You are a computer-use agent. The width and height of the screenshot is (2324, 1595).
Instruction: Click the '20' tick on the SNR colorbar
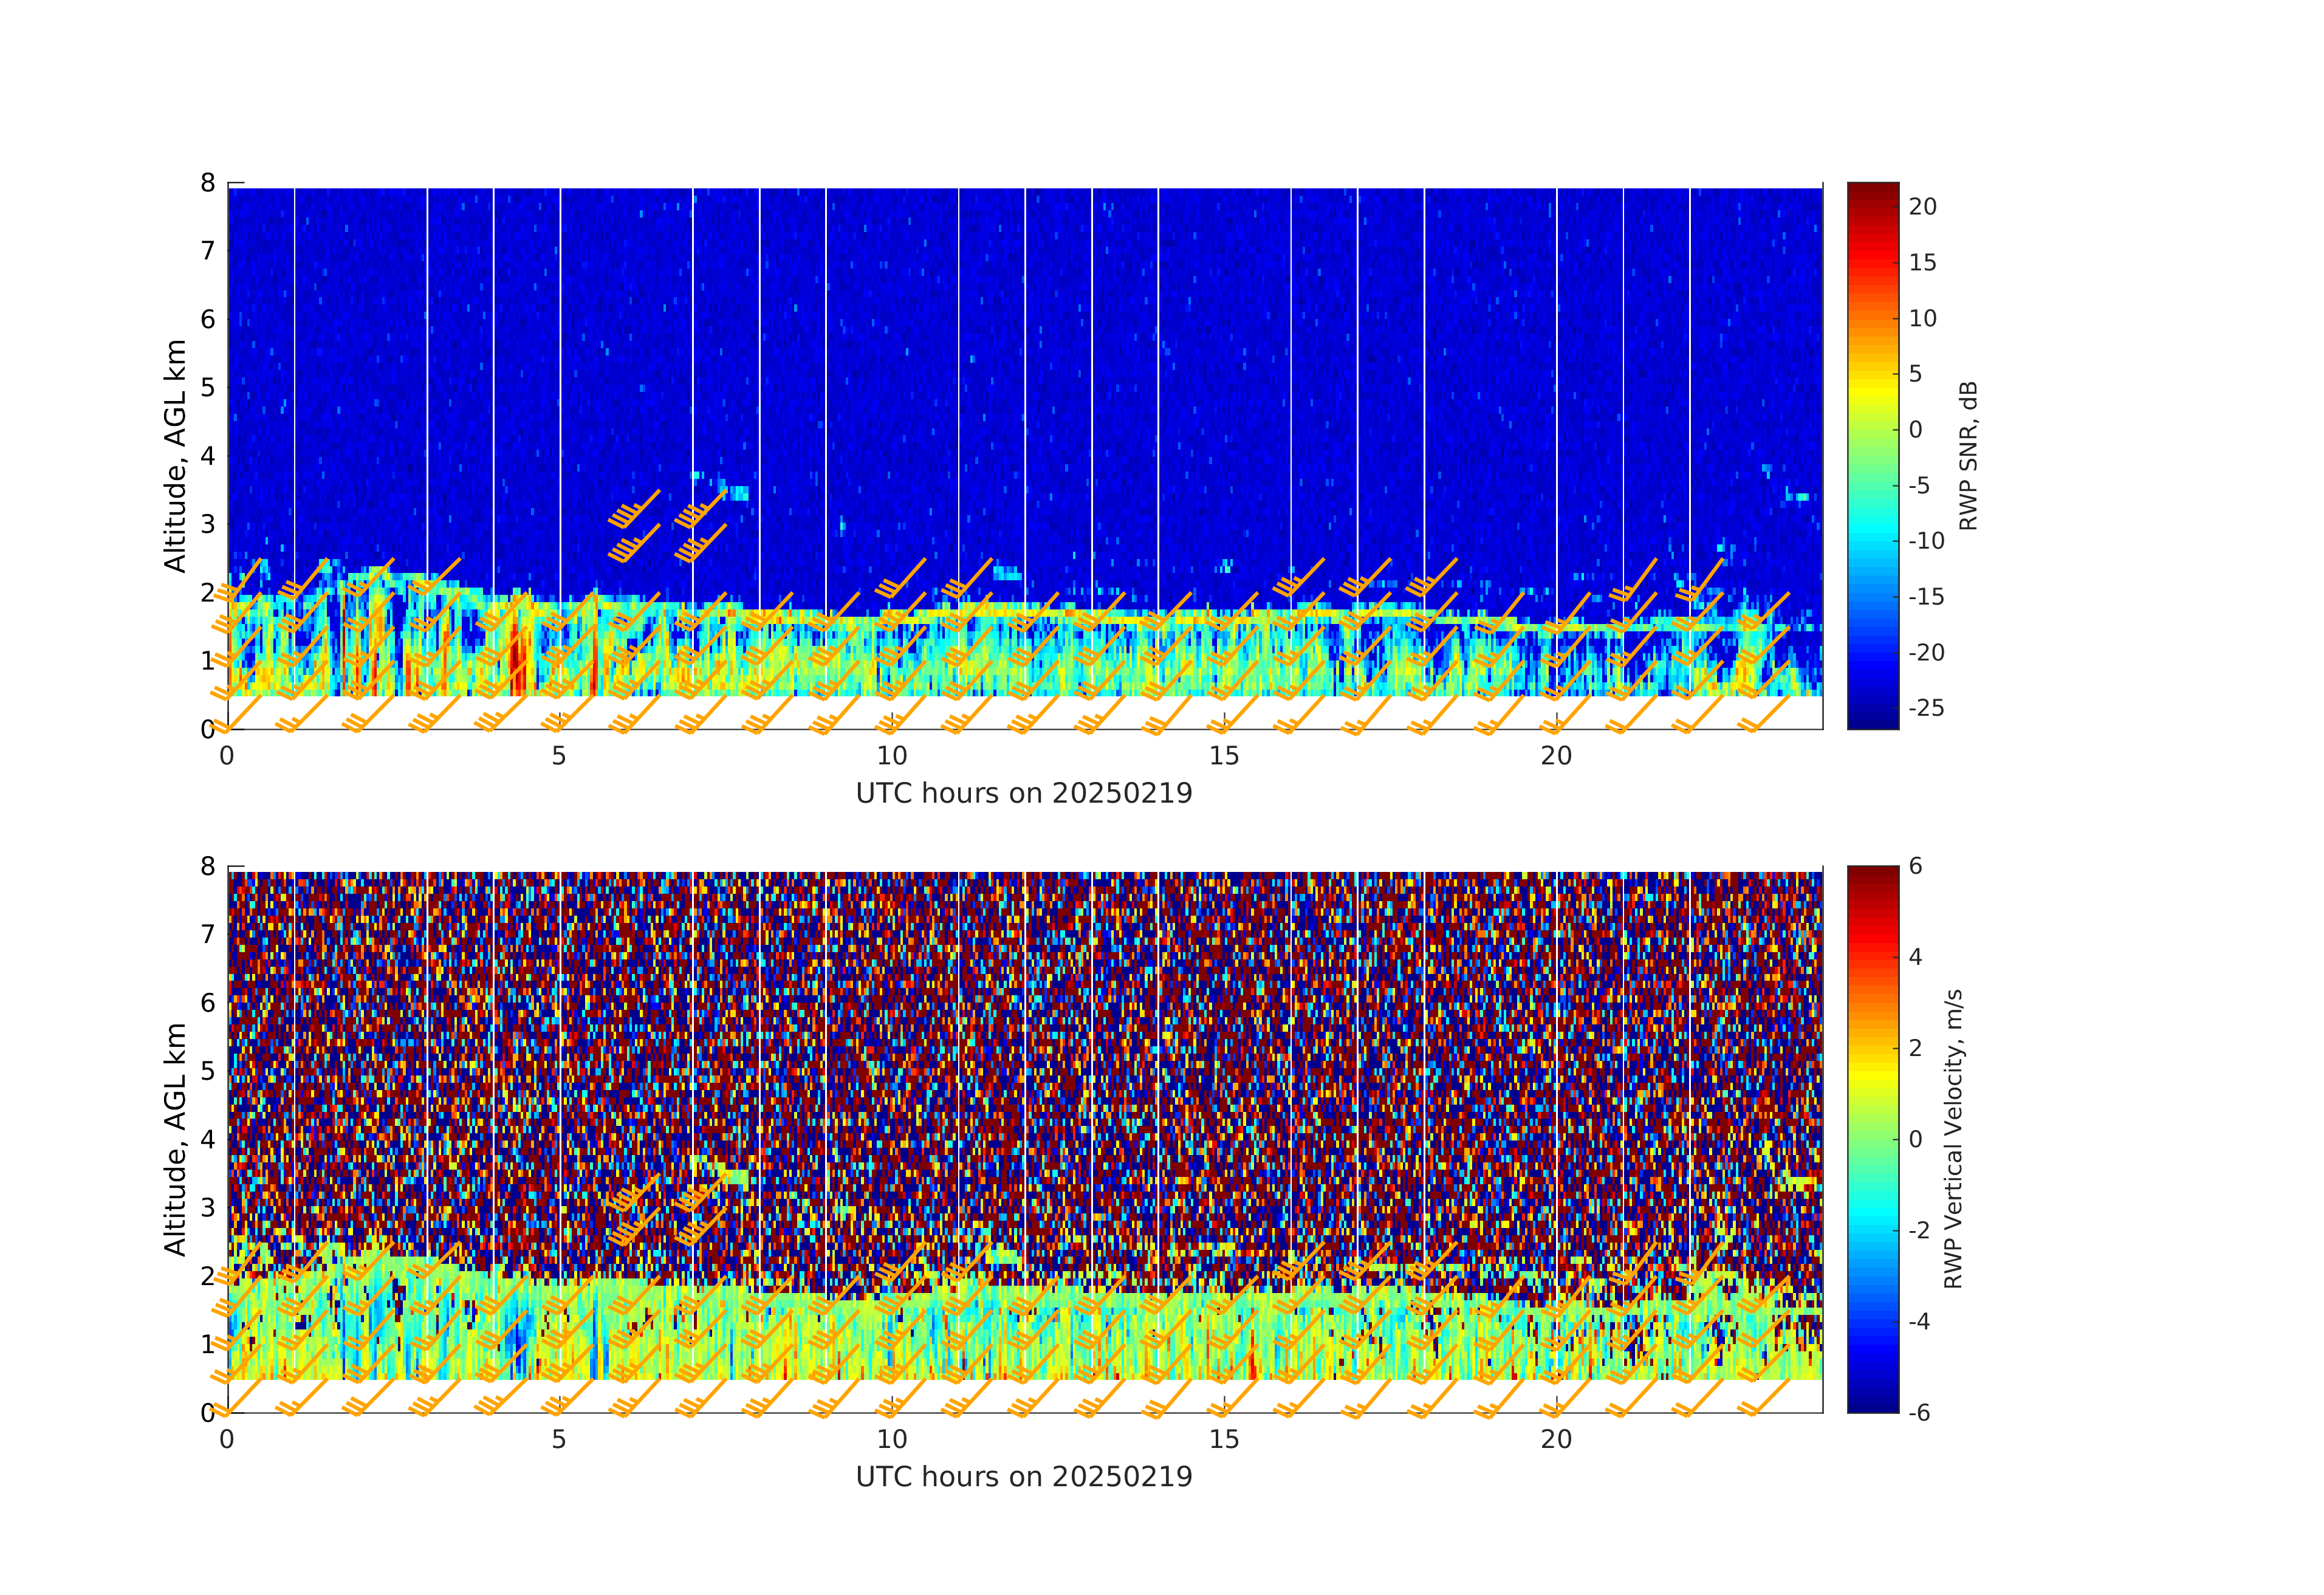coord(1922,207)
